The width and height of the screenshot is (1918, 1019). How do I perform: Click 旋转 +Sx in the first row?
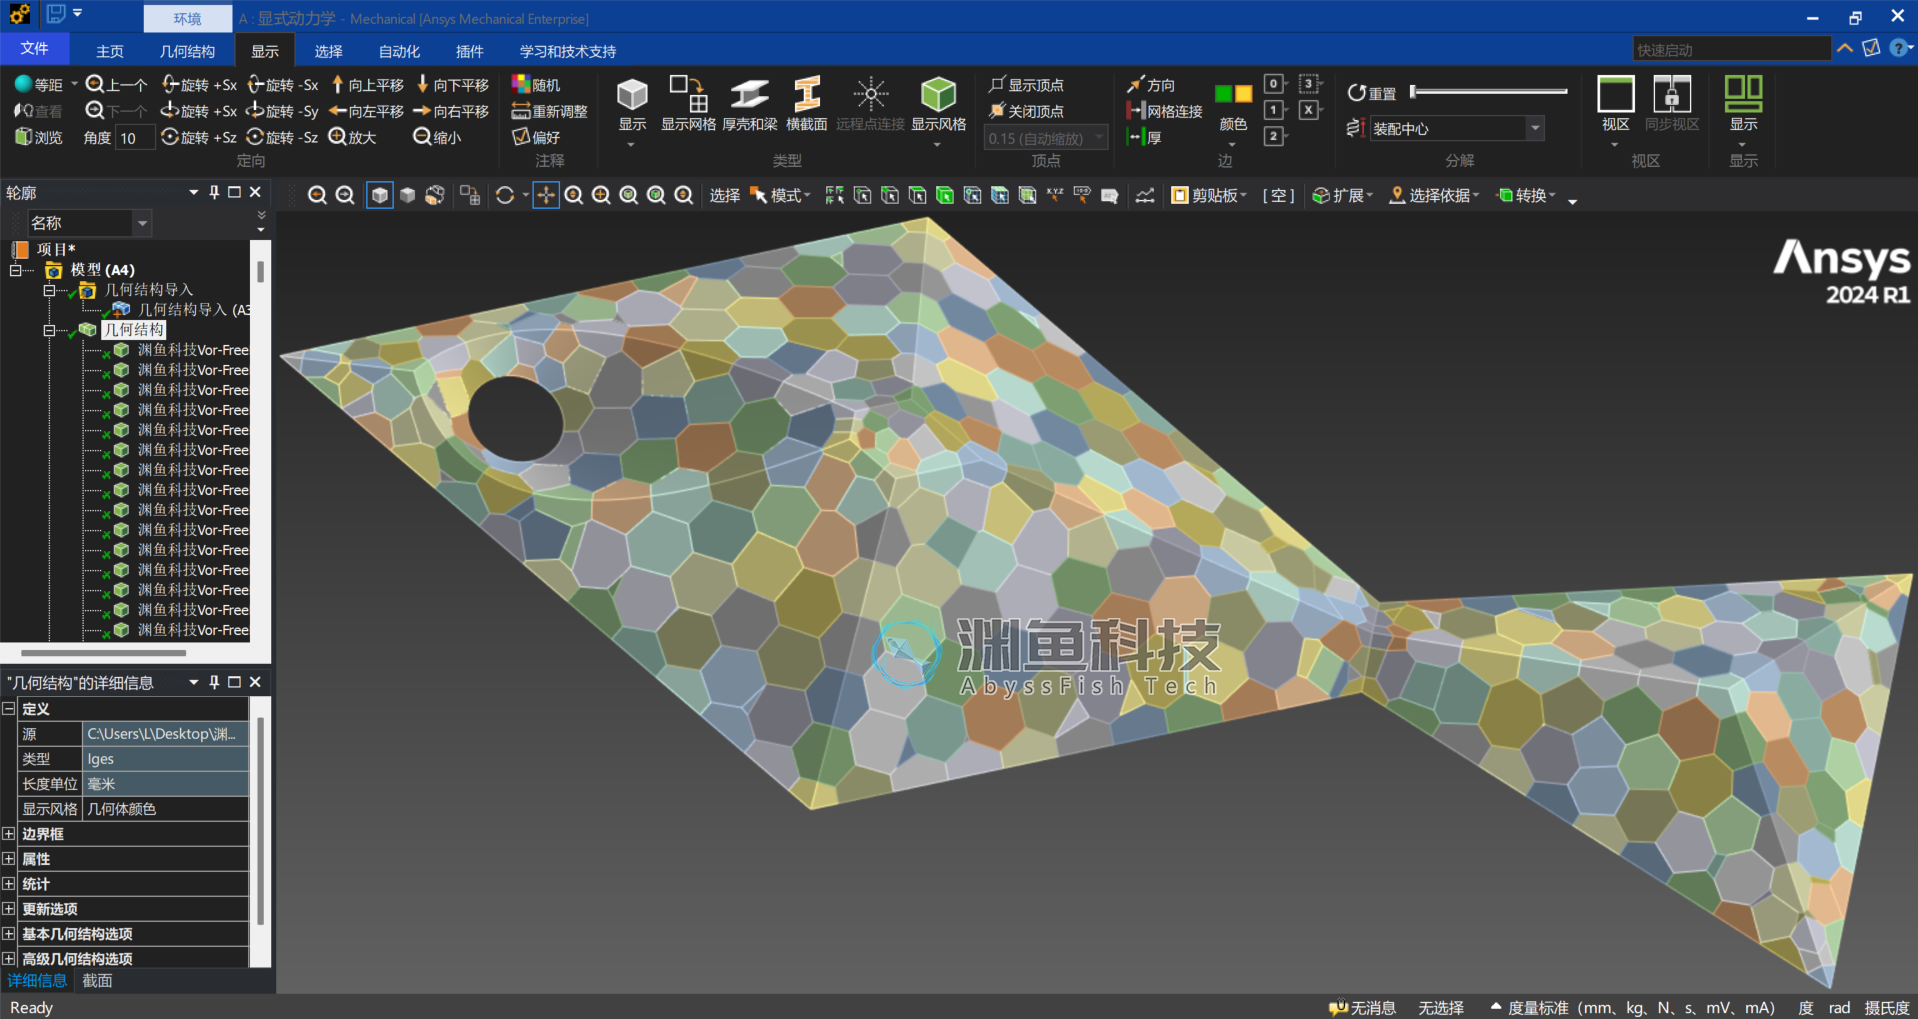(x=199, y=85)
